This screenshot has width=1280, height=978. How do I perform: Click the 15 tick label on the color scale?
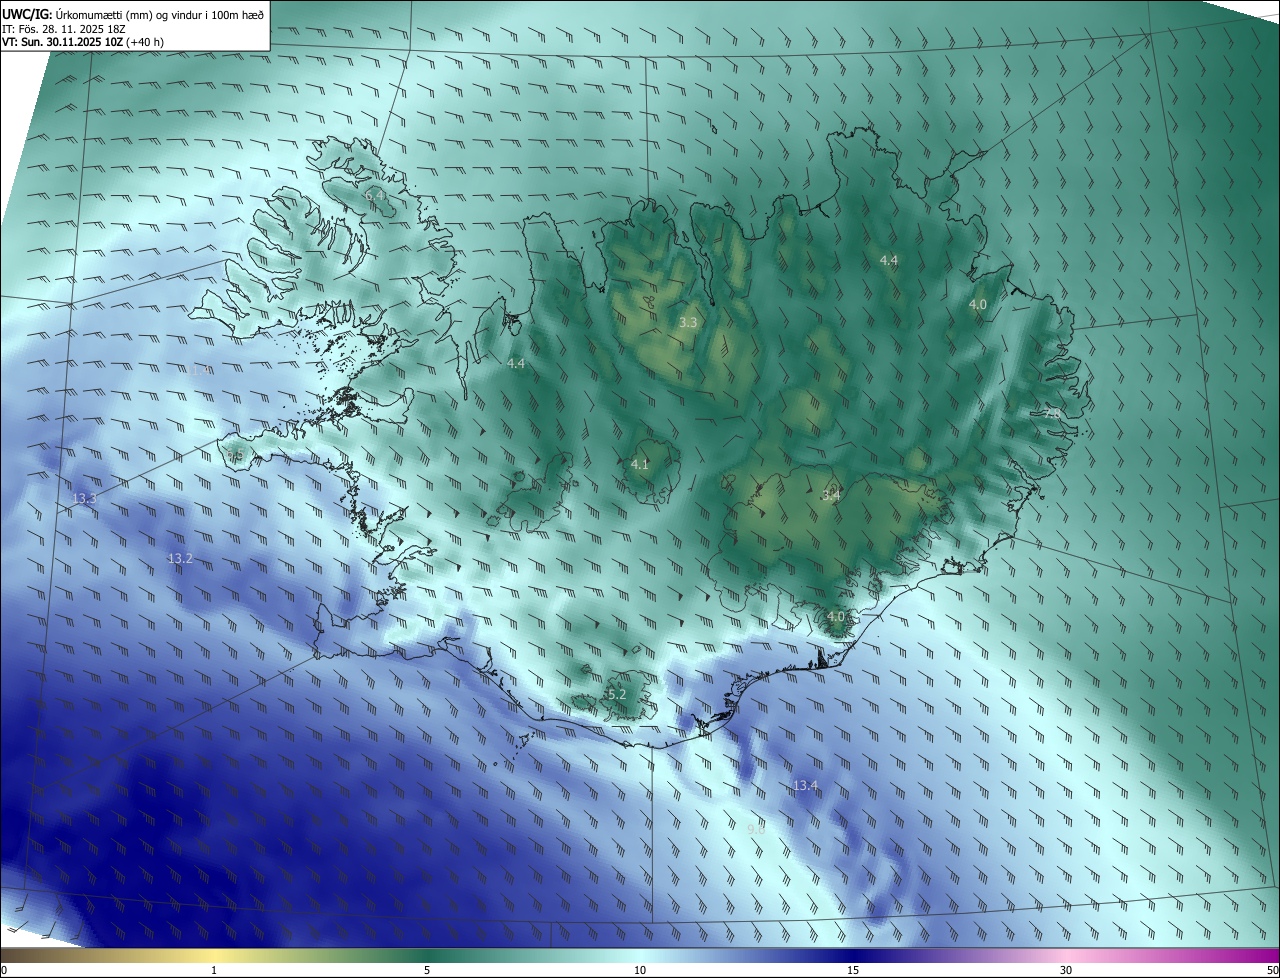[x=853, y=970]
